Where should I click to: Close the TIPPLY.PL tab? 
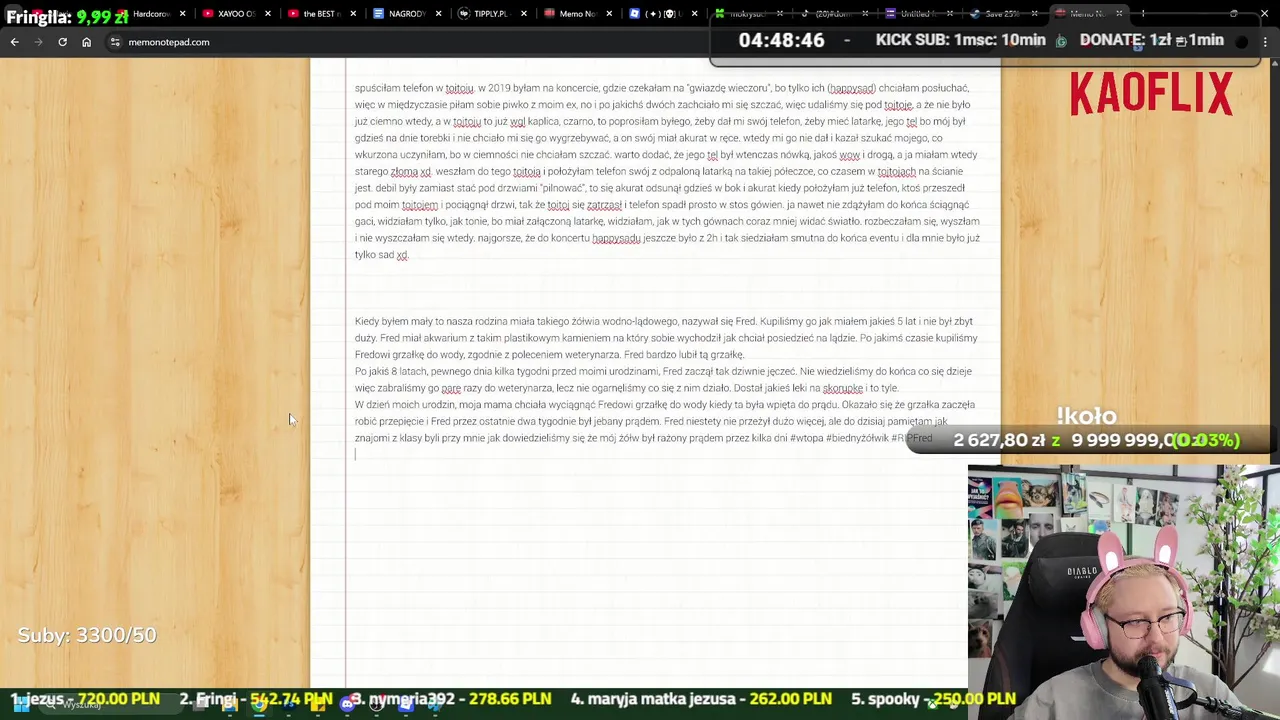tap(523, 14)
